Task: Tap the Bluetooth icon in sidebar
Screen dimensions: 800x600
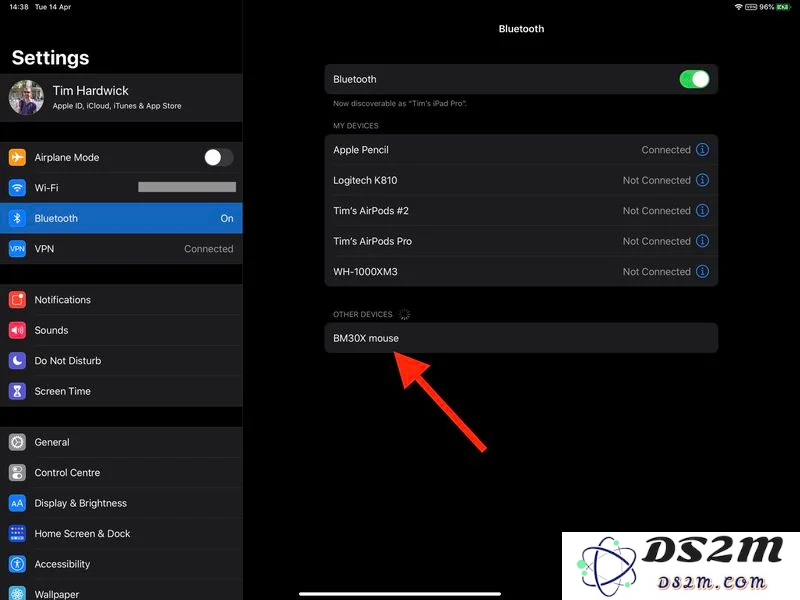Action: point(17,218)
